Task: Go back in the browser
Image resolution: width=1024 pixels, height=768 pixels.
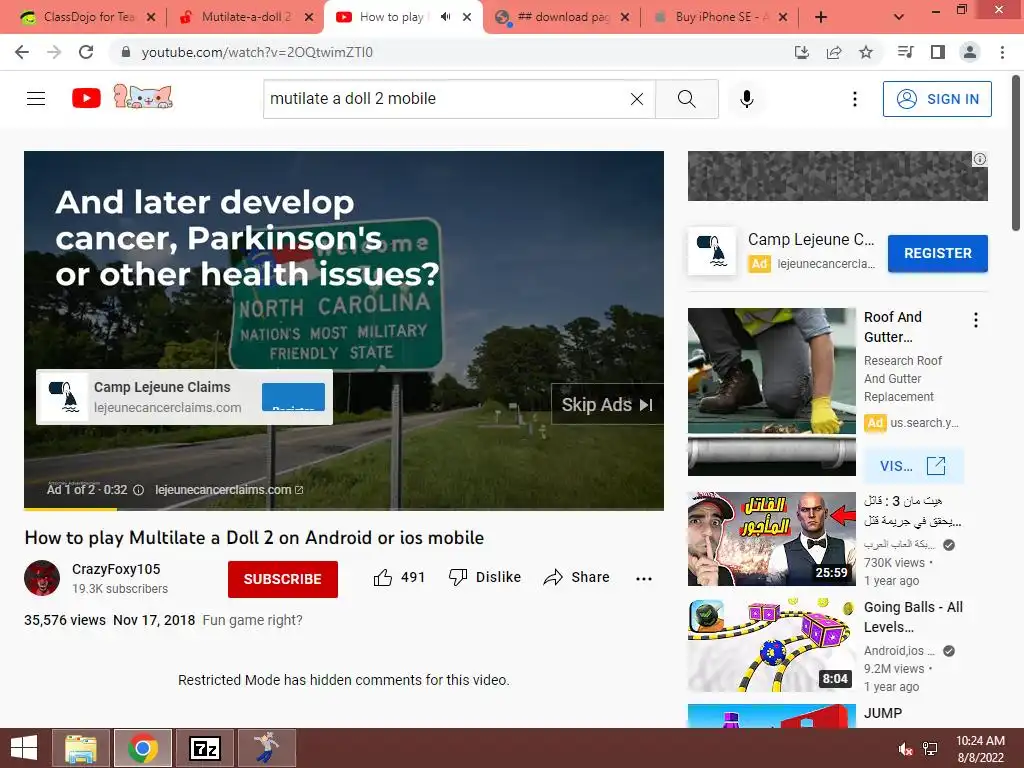Action: click(x=22, y=52)
